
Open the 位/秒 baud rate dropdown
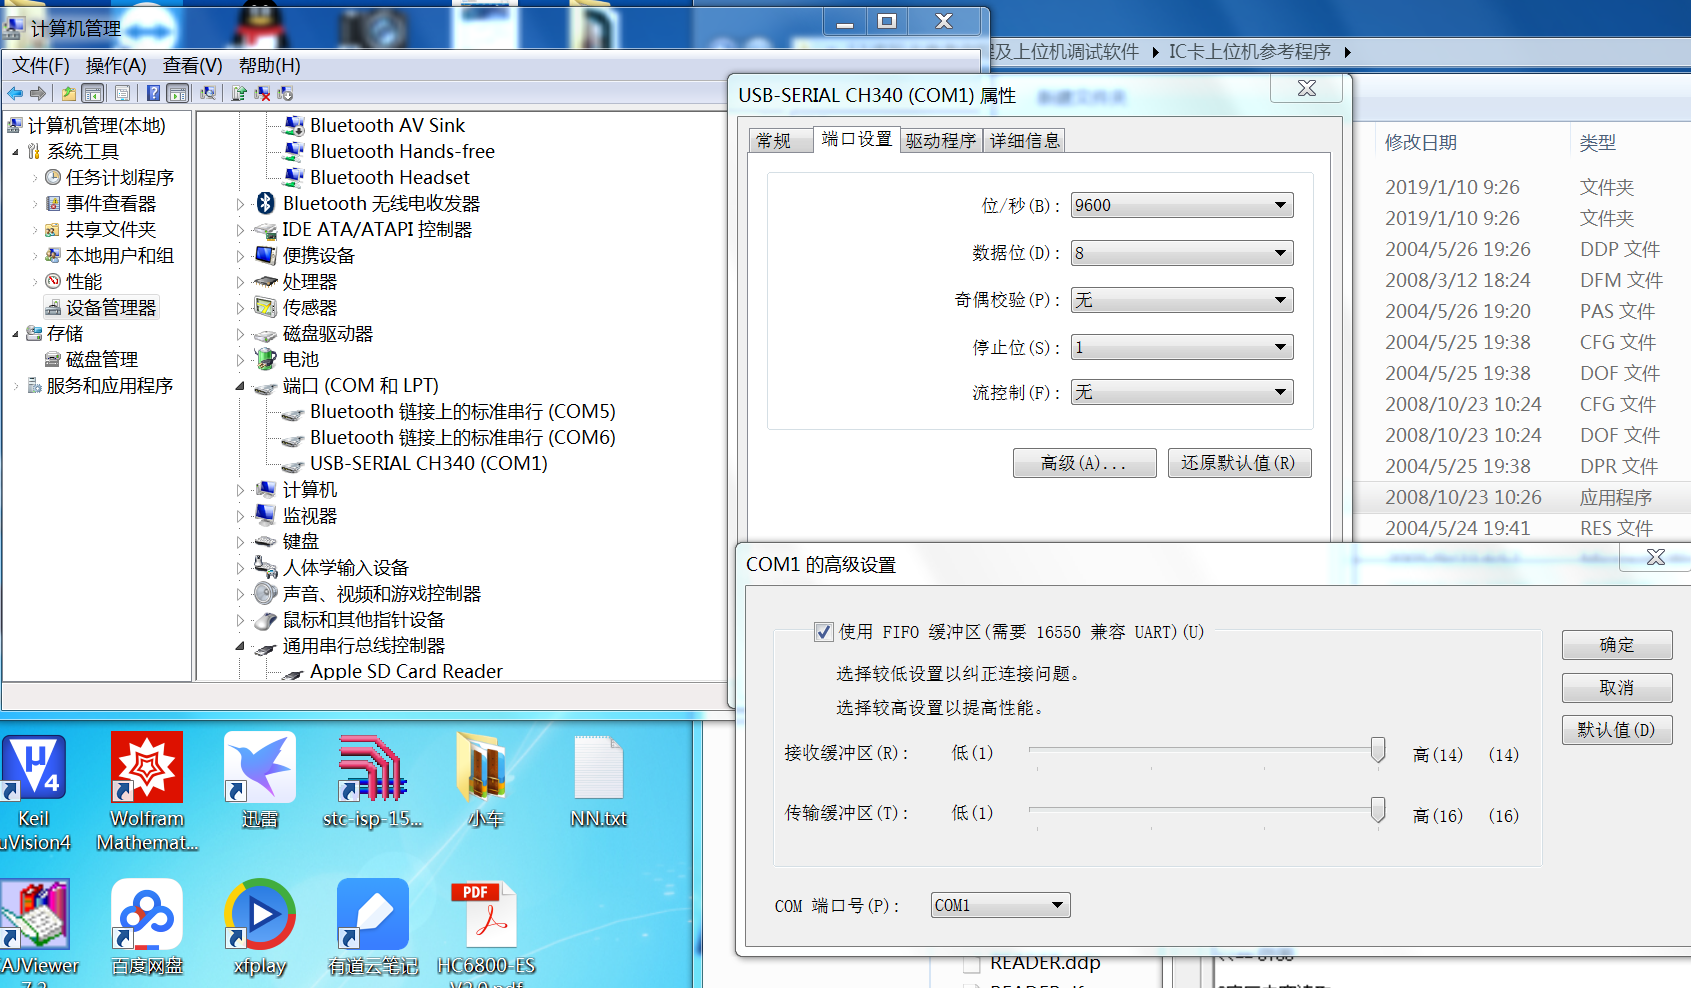(x=1278, y=204)
